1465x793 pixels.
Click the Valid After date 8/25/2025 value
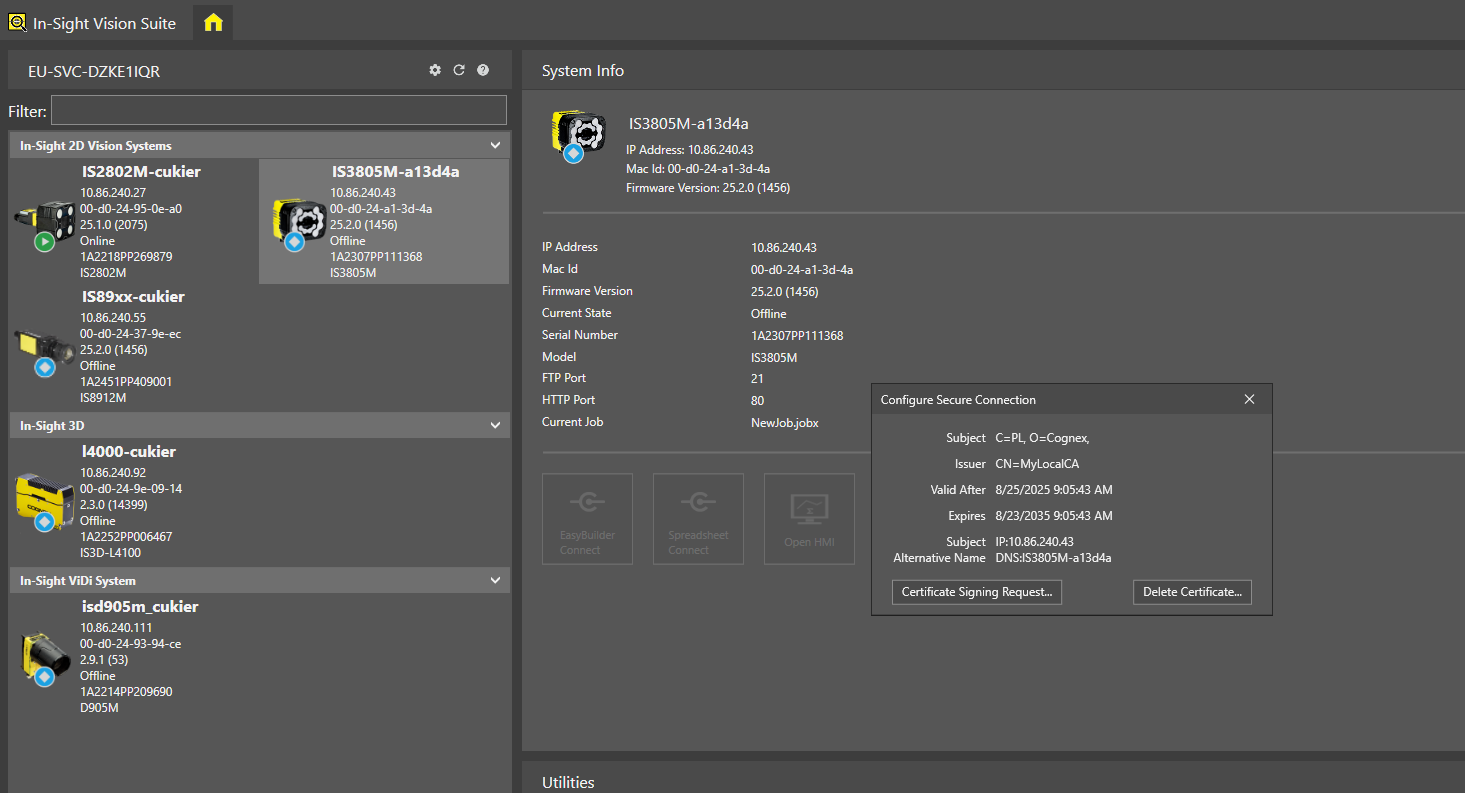pyautogui.click(x=1054, y=490)
